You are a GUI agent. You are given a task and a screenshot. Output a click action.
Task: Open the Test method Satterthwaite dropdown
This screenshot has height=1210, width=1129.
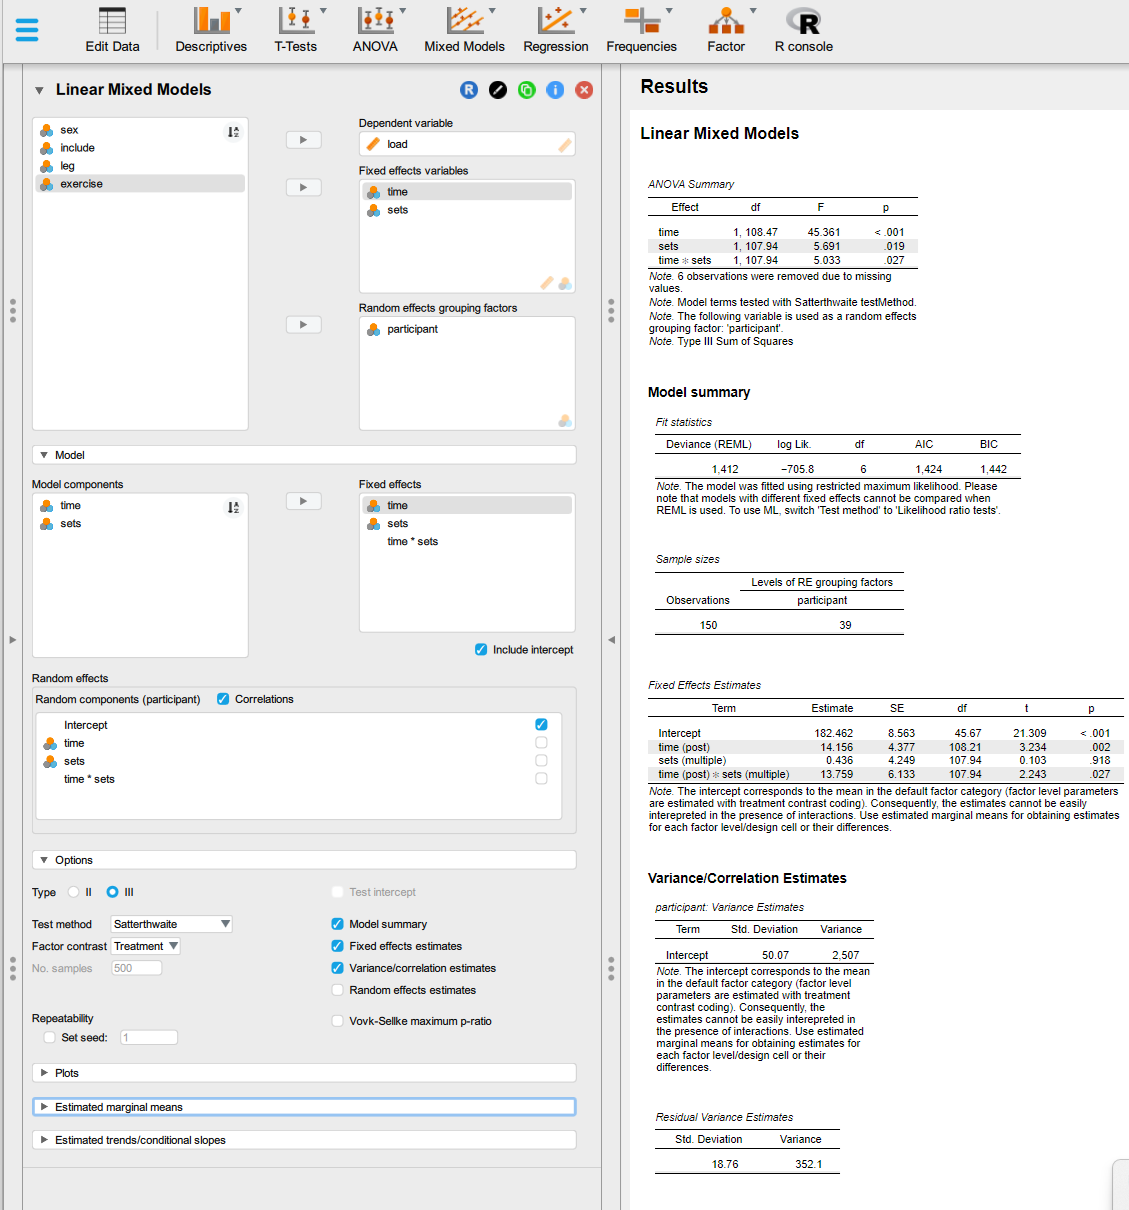(x=171, y=924)
